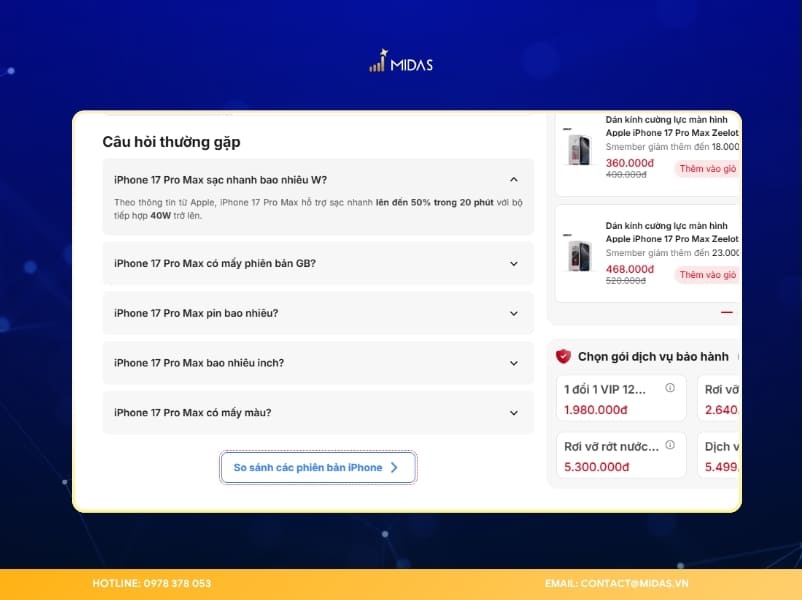Click the MIDAS logo at the top

coord(401,61)
